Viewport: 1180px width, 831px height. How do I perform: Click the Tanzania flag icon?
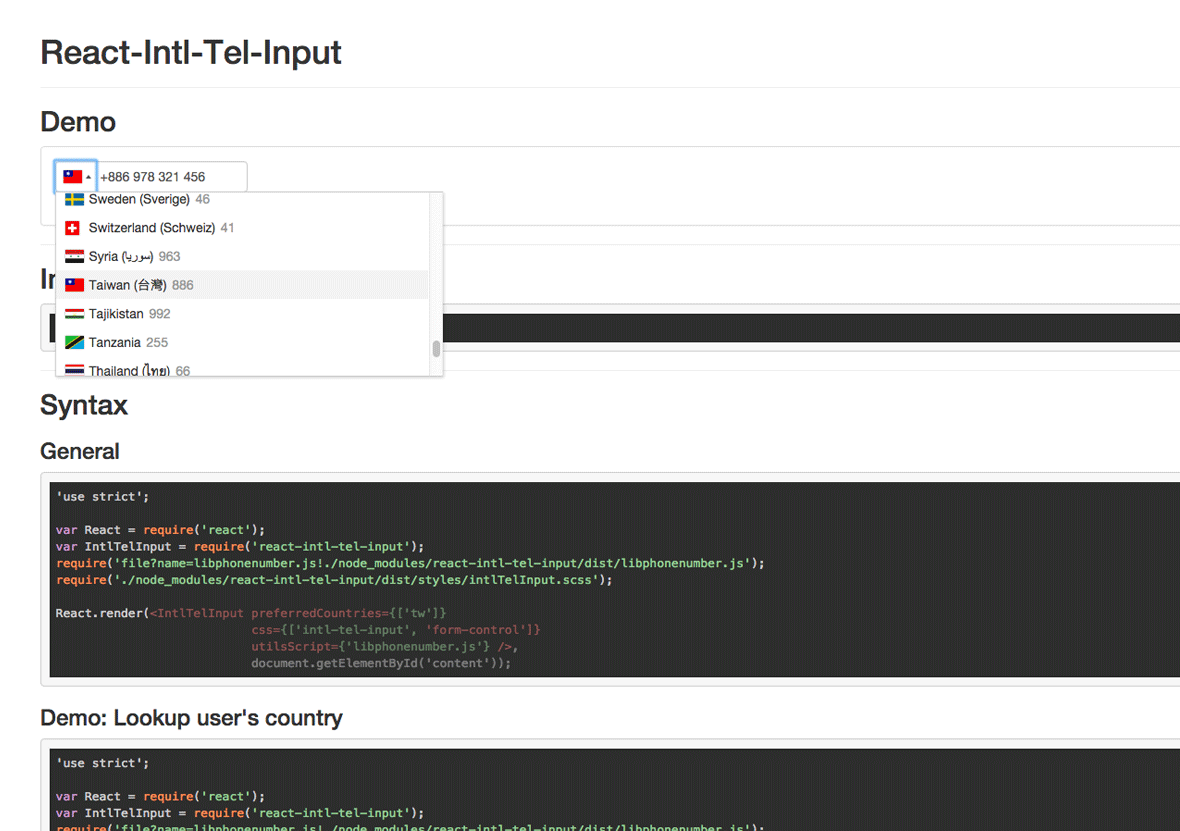[74, 342]
